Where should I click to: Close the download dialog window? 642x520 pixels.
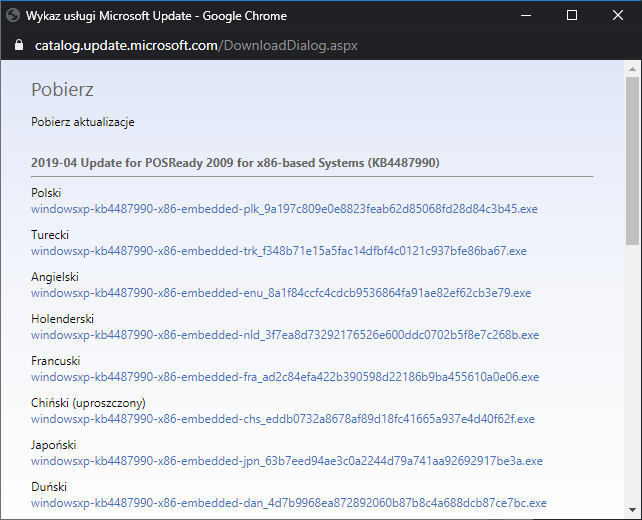click(x=618, y=16)
